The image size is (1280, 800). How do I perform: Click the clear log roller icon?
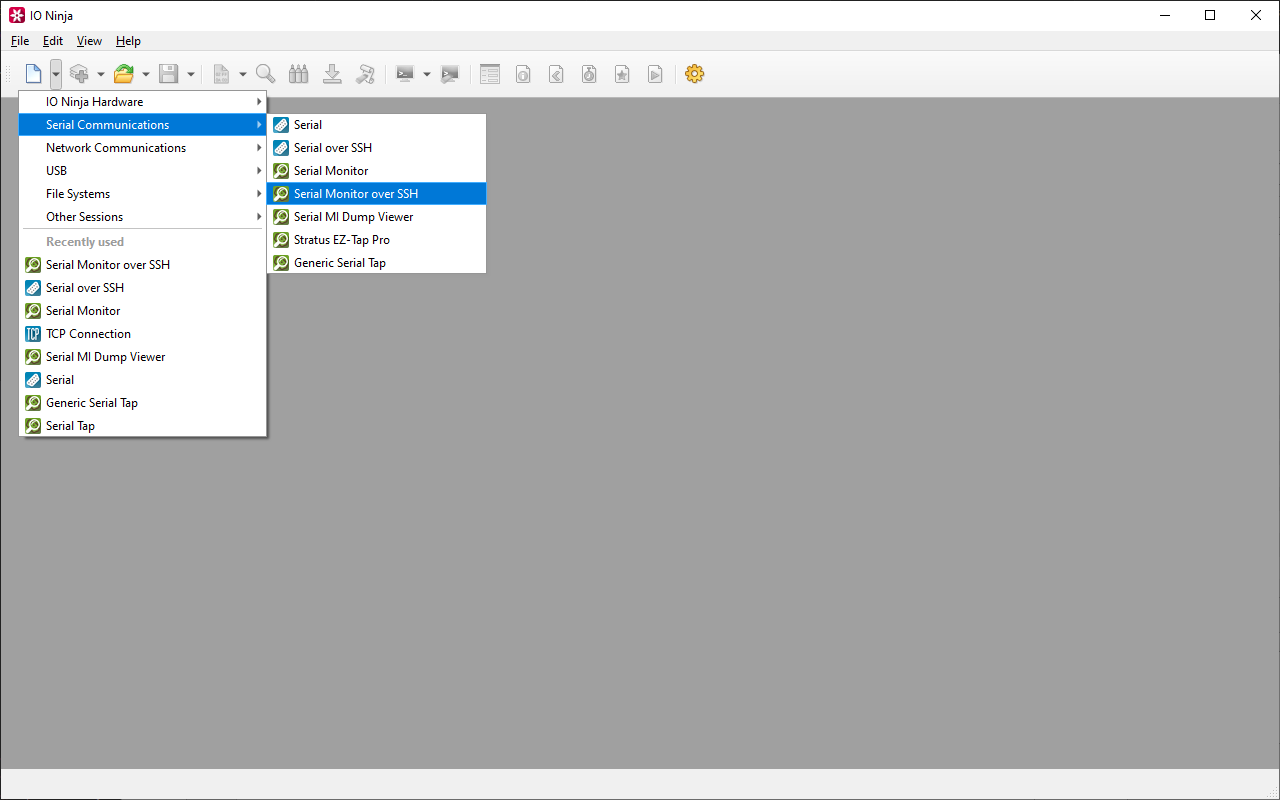(366, 74)
